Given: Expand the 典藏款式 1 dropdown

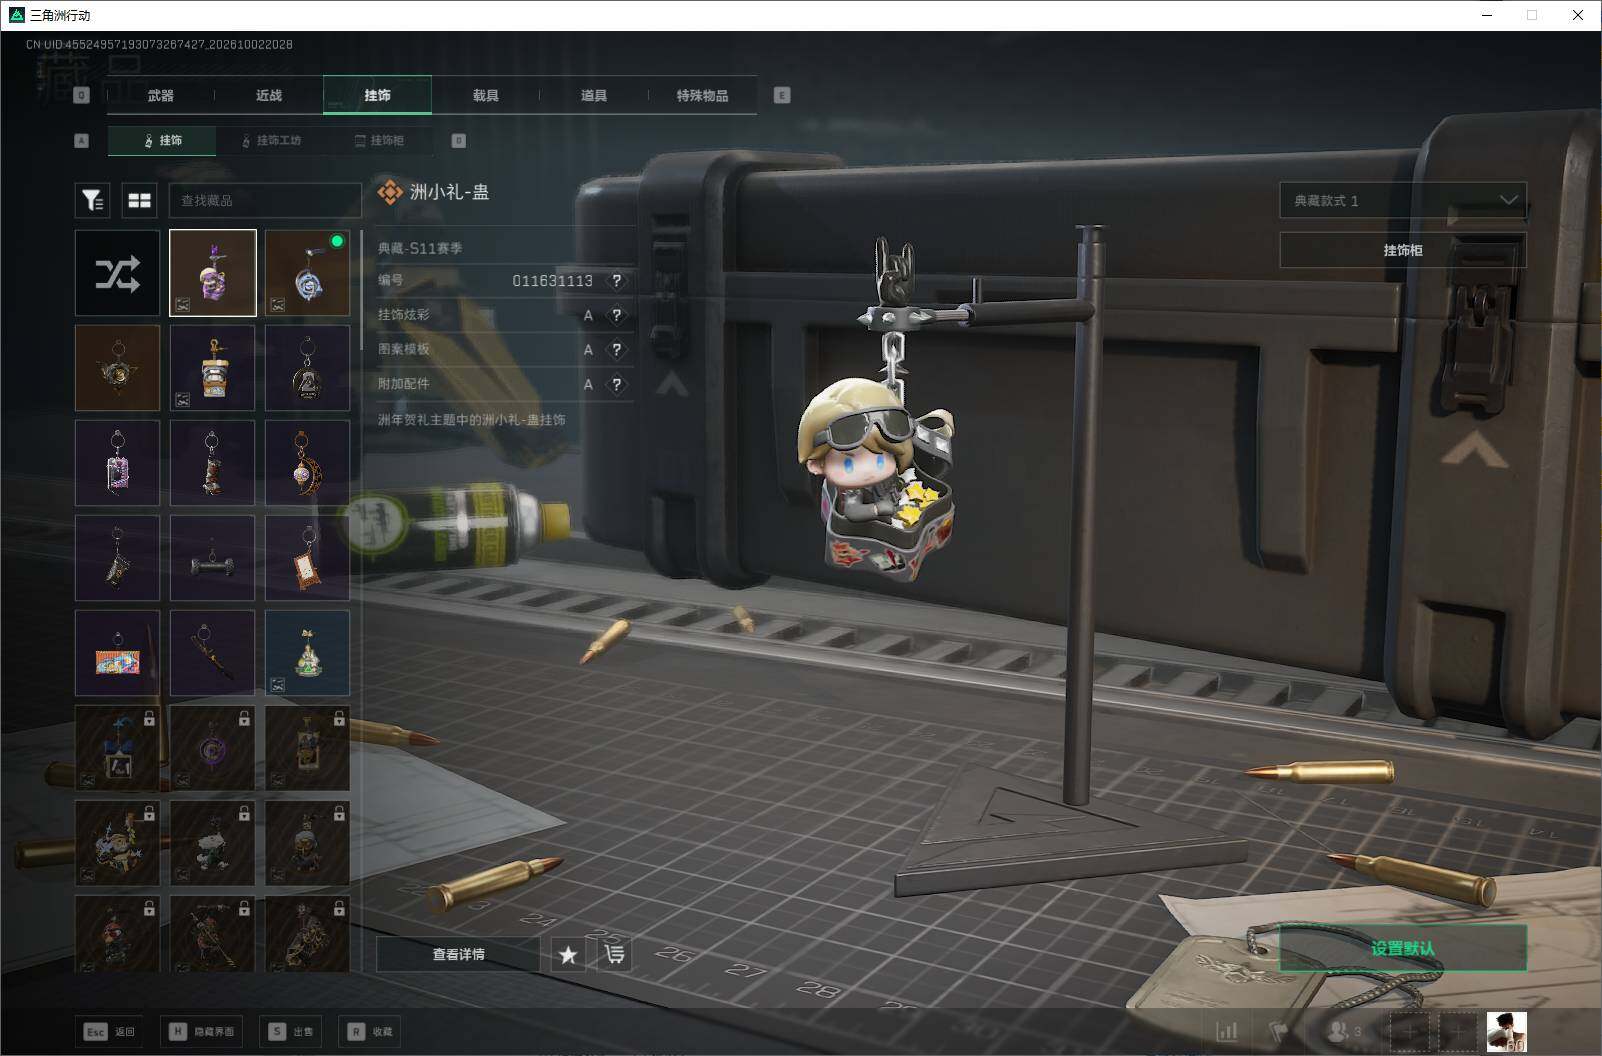Looking at the screenshot, I should click(x=1403, y=200).
